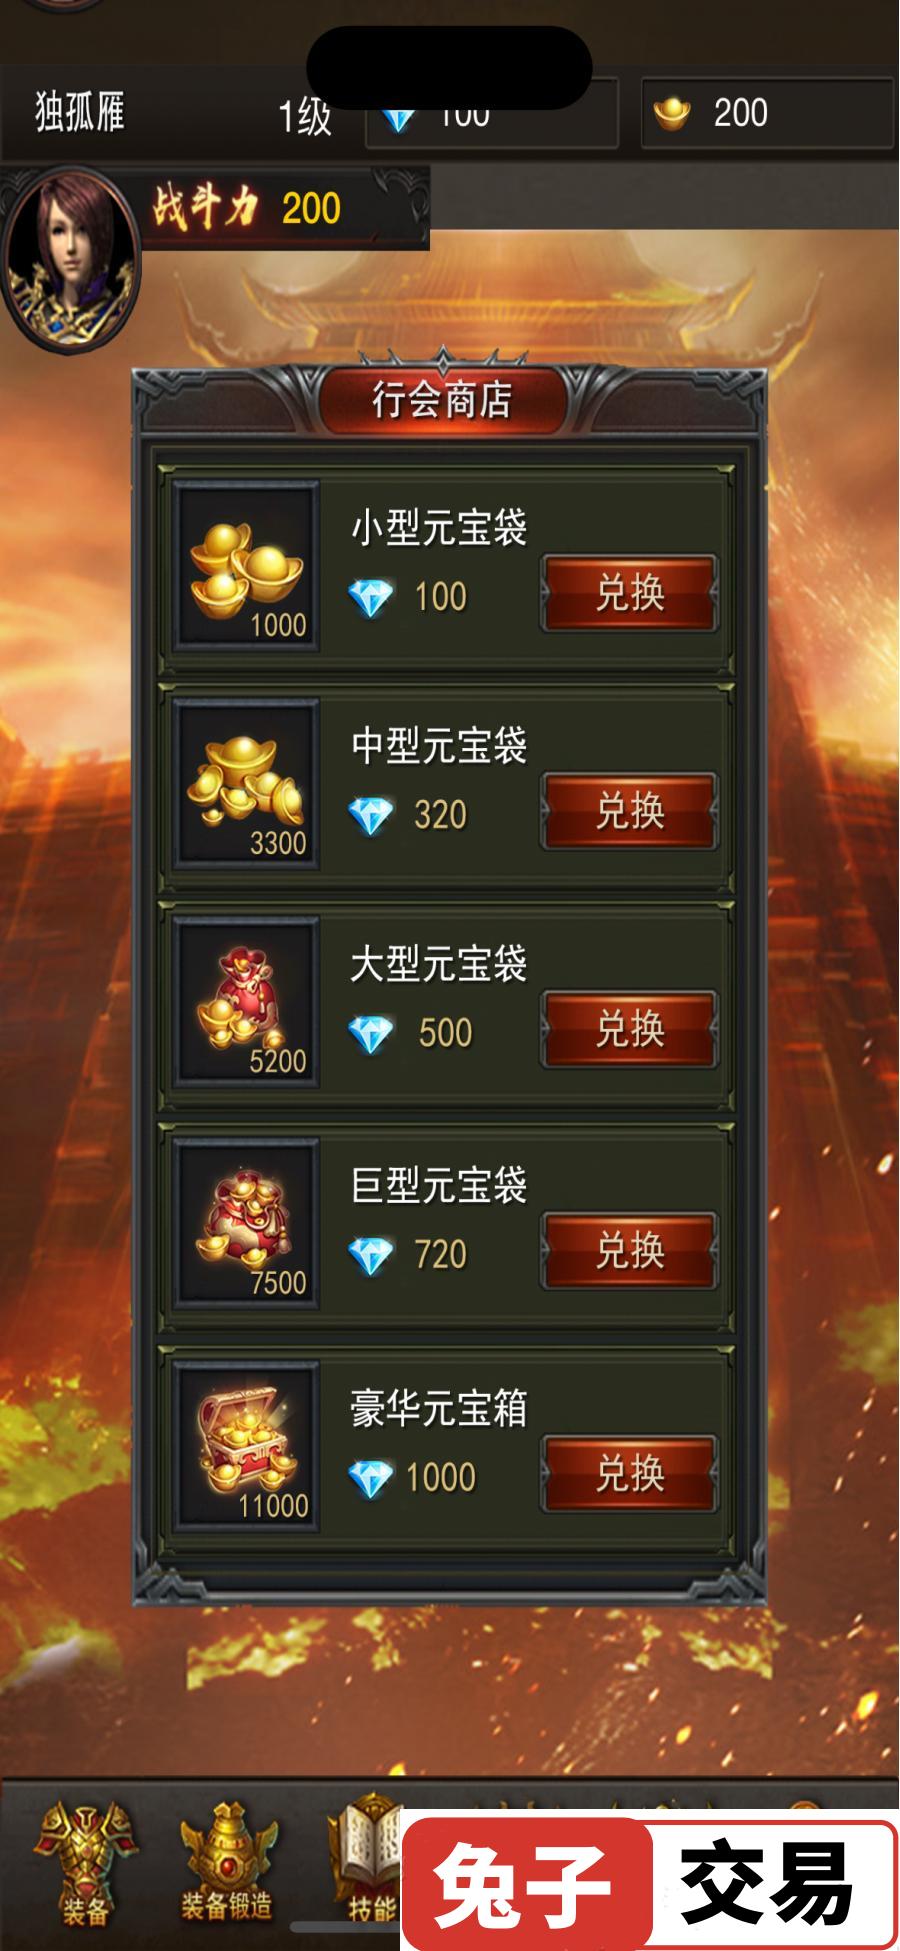Redeem the 豪华元宝箱 for 1000 diamonds

(629, 1474)
